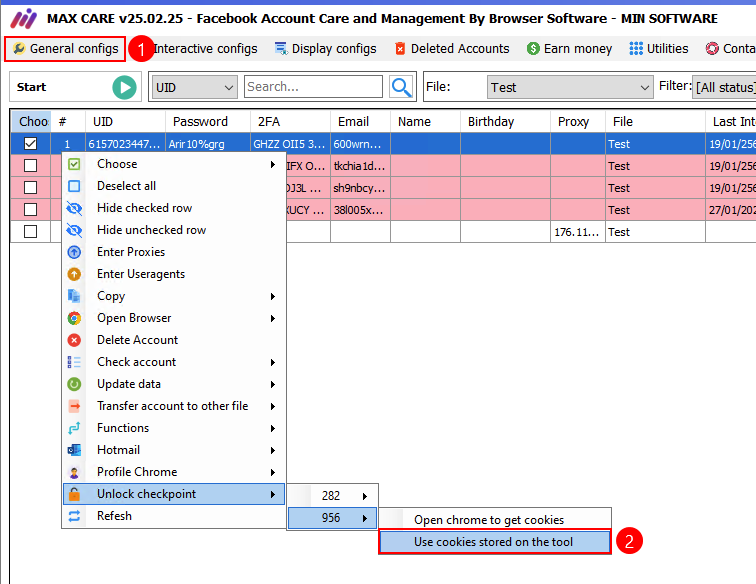The image size is (756, 584).
Task: Click the Birthday column header
Action: pos(505,122)
